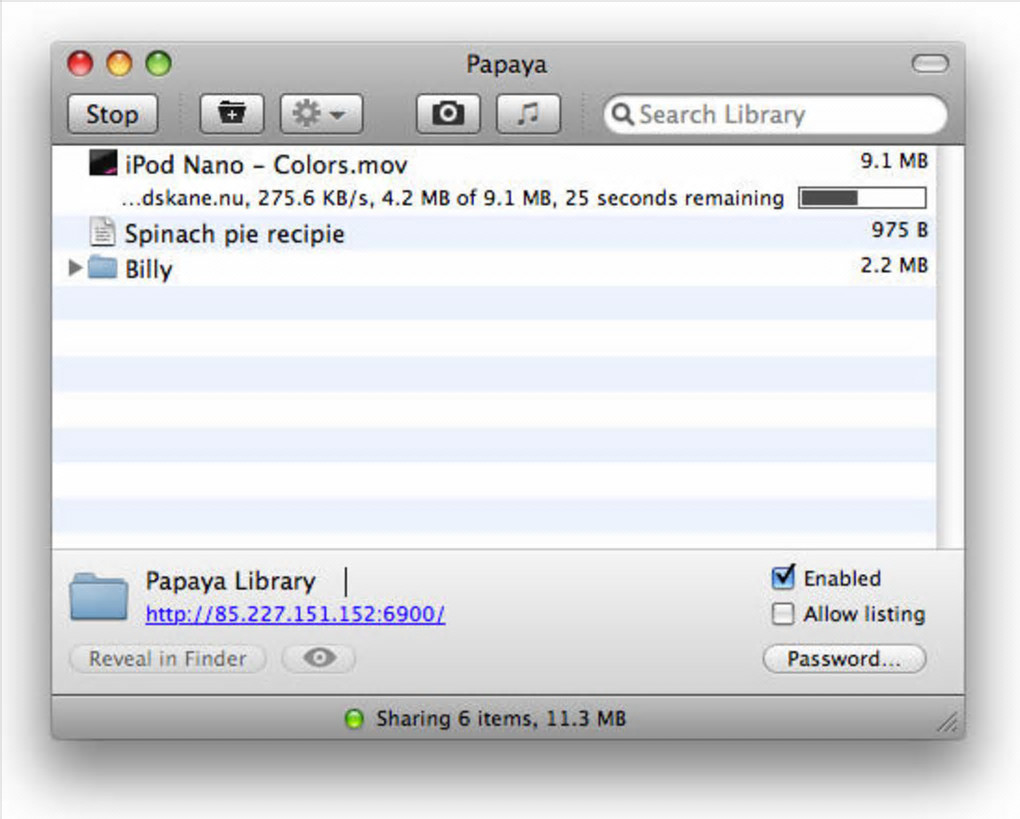This screenshot has height=819, width=1020.
Task: Uncheck the Enabled checkbox
Action: (x=783, y=578)
